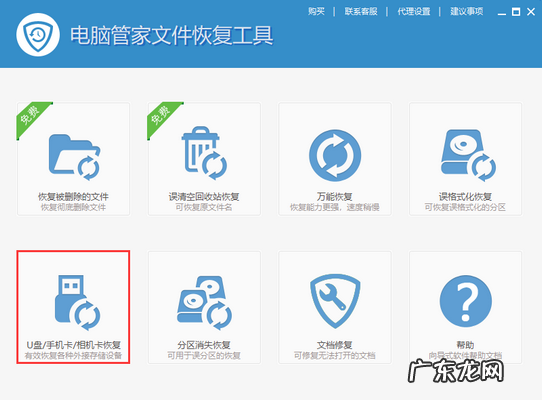
Task: Click the question mark 帮助 icon
Action: [x=466, y=301]
